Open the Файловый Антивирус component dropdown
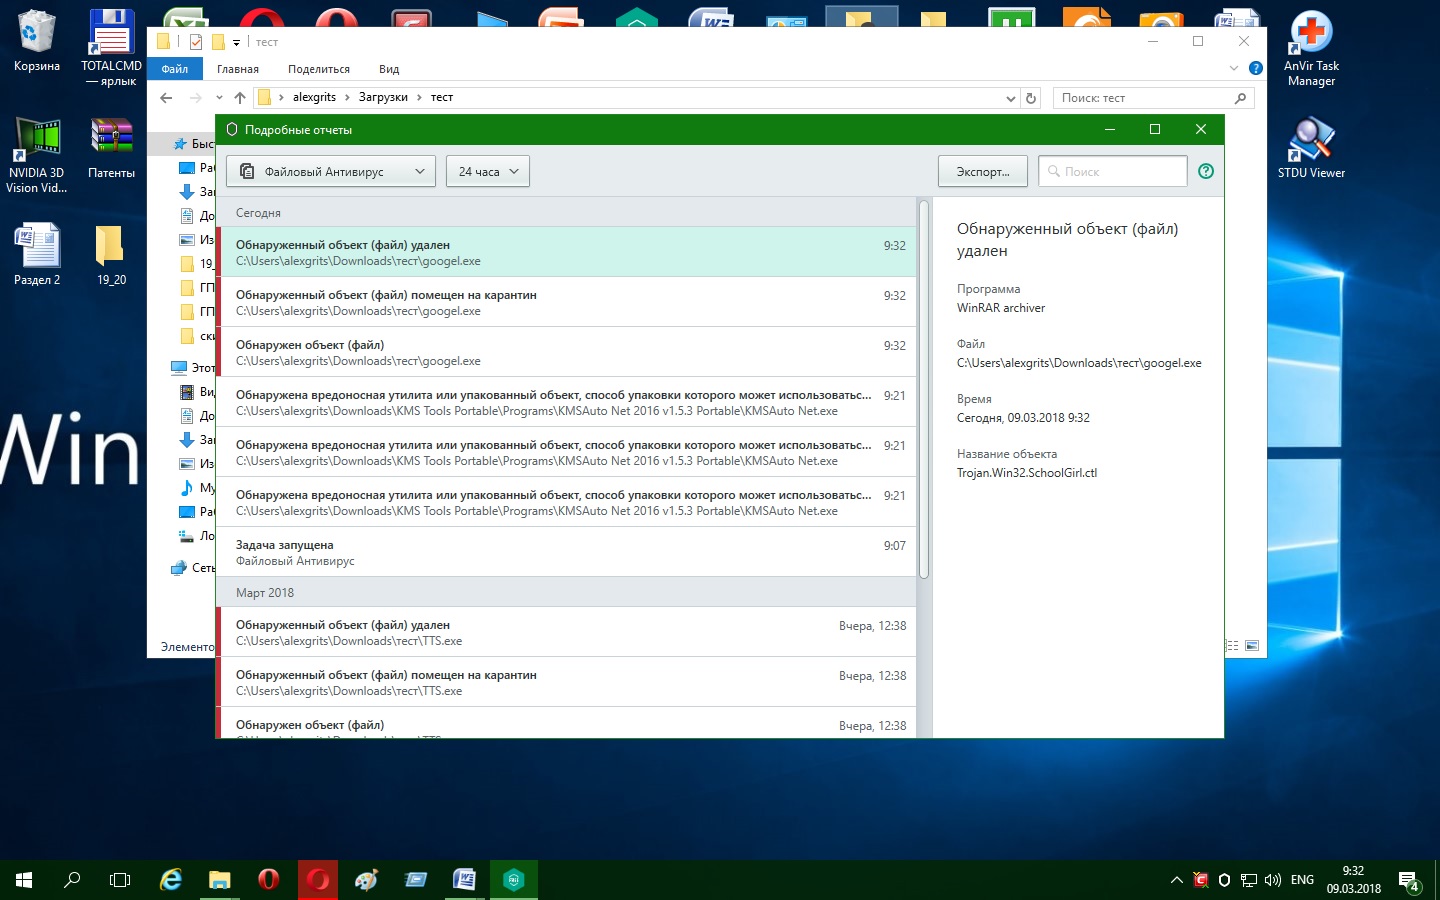The width and height of the screenshot is (1440, 900). [x=330, y=171]
